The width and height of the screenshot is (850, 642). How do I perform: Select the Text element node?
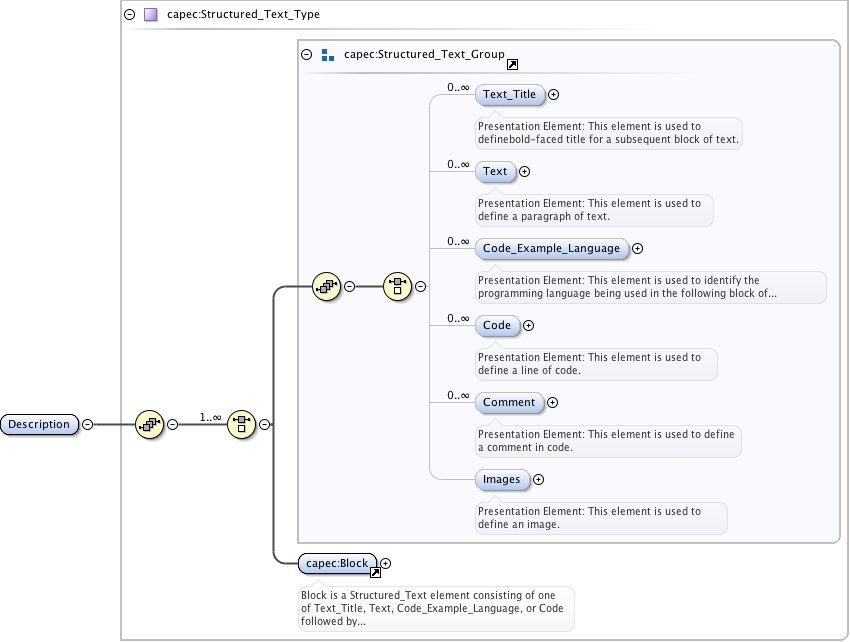(x=495, y=172)
